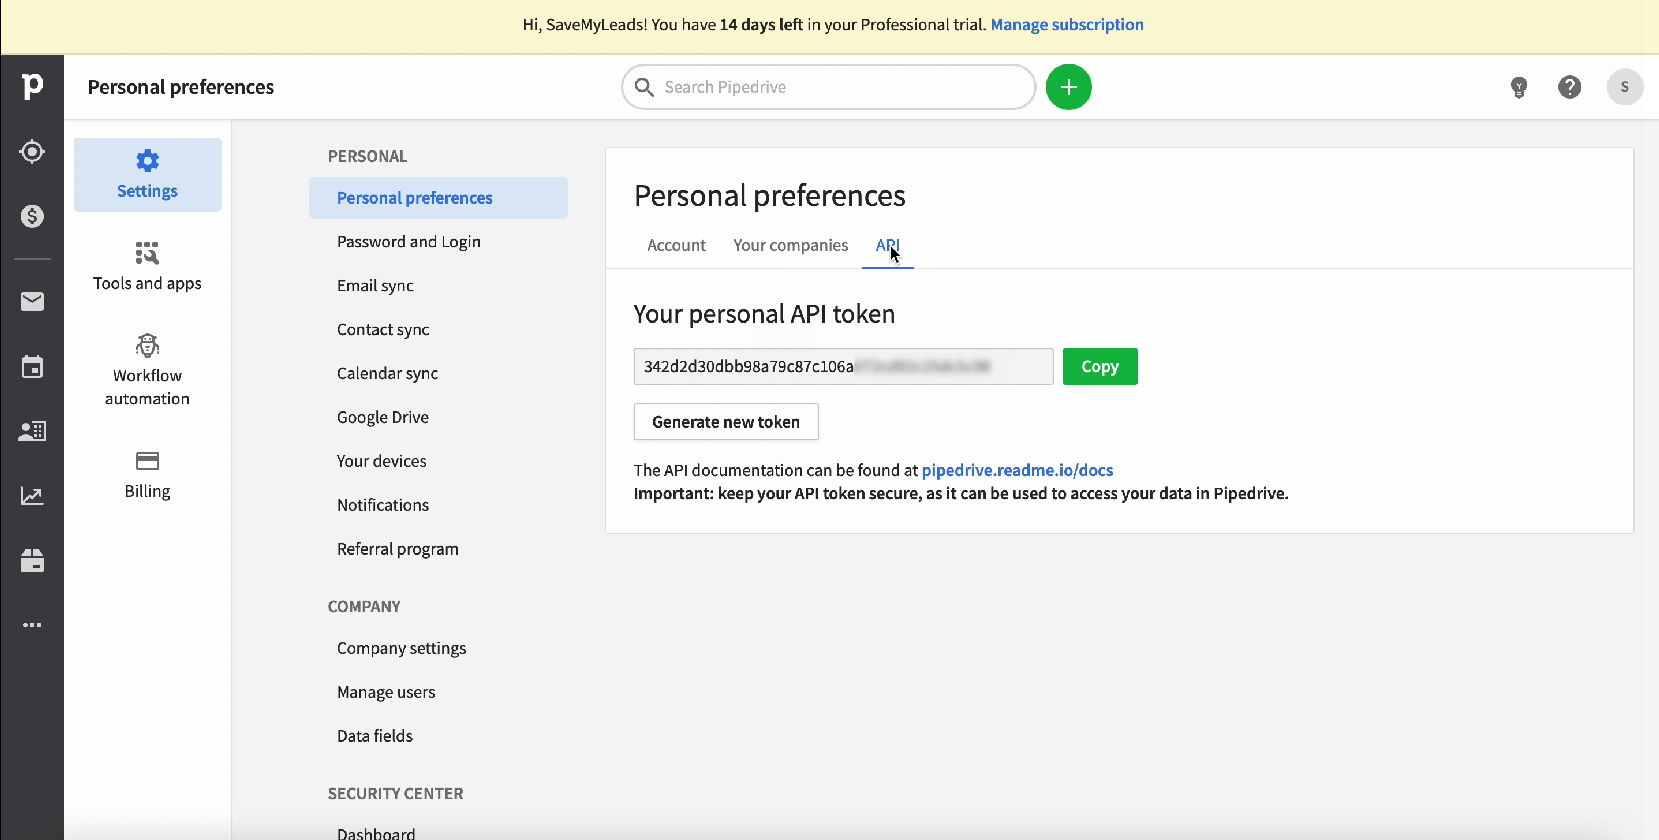This screenshot has width=1659, height=840.
Task: Select Personal preferences menu item
Action: coord(438,198)
